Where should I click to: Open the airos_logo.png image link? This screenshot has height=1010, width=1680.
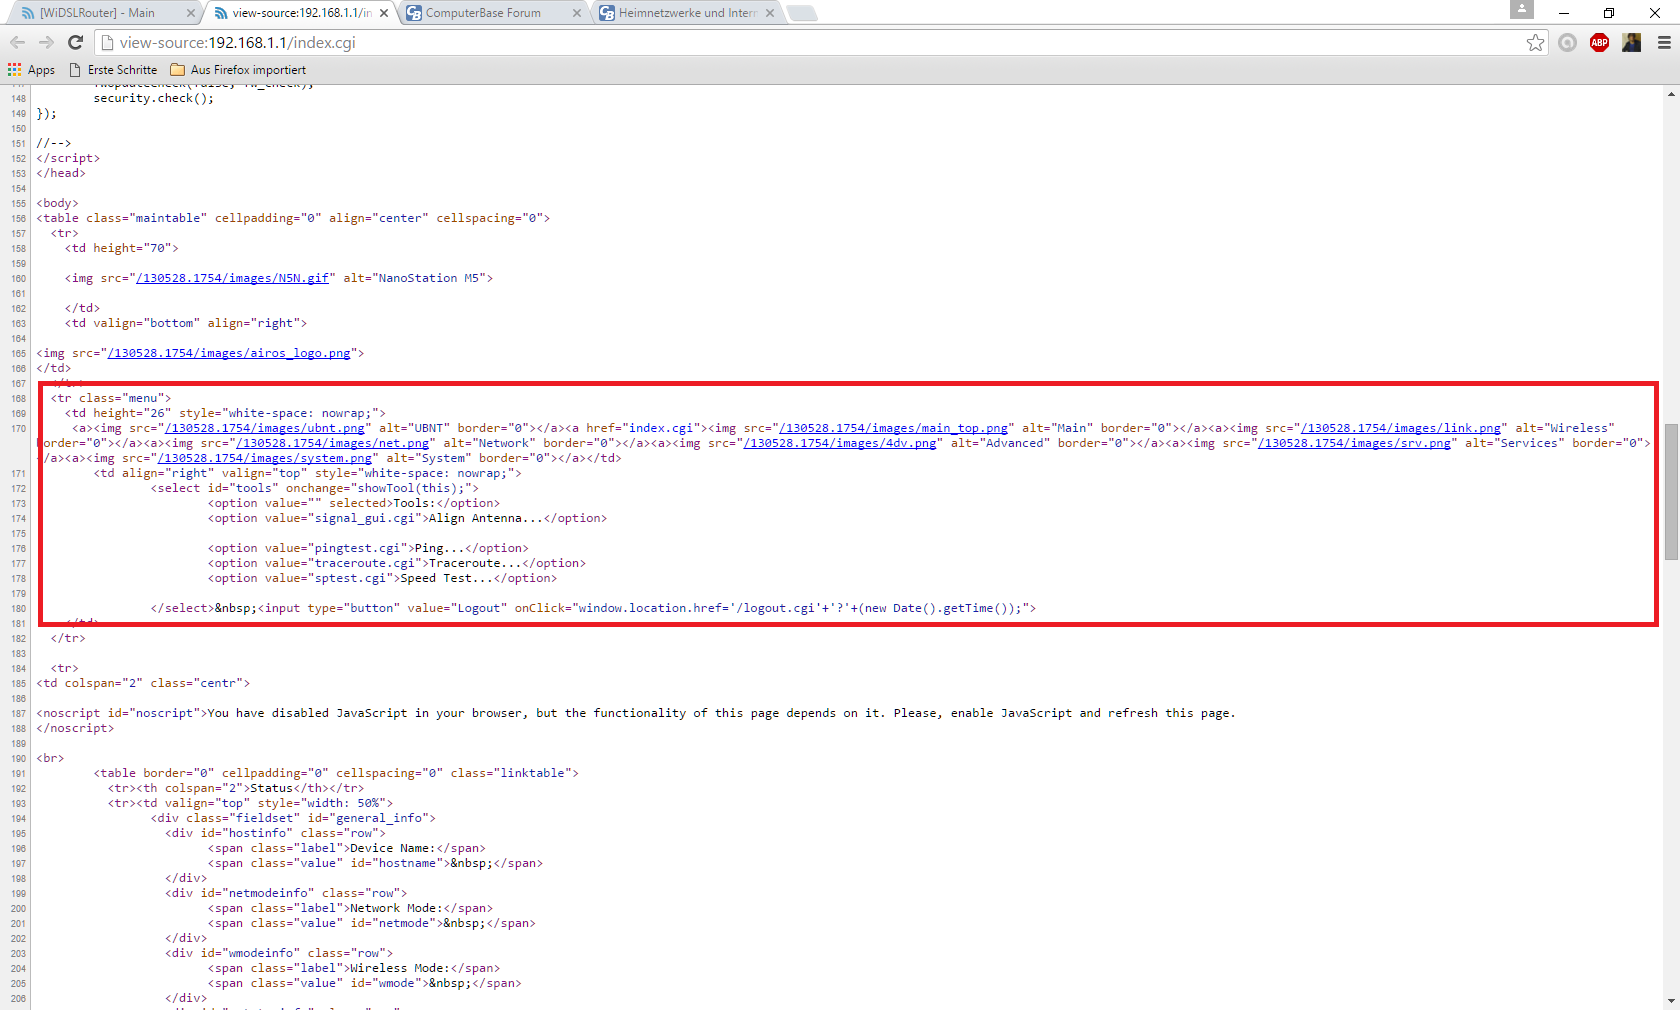229,353
